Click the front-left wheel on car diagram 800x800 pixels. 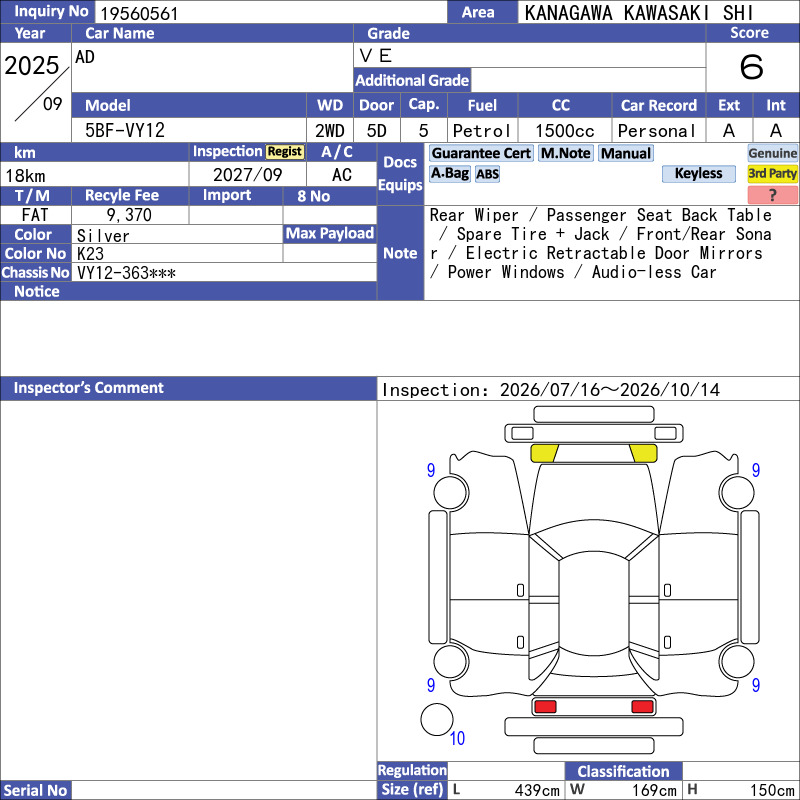click(x=451, y=493)
